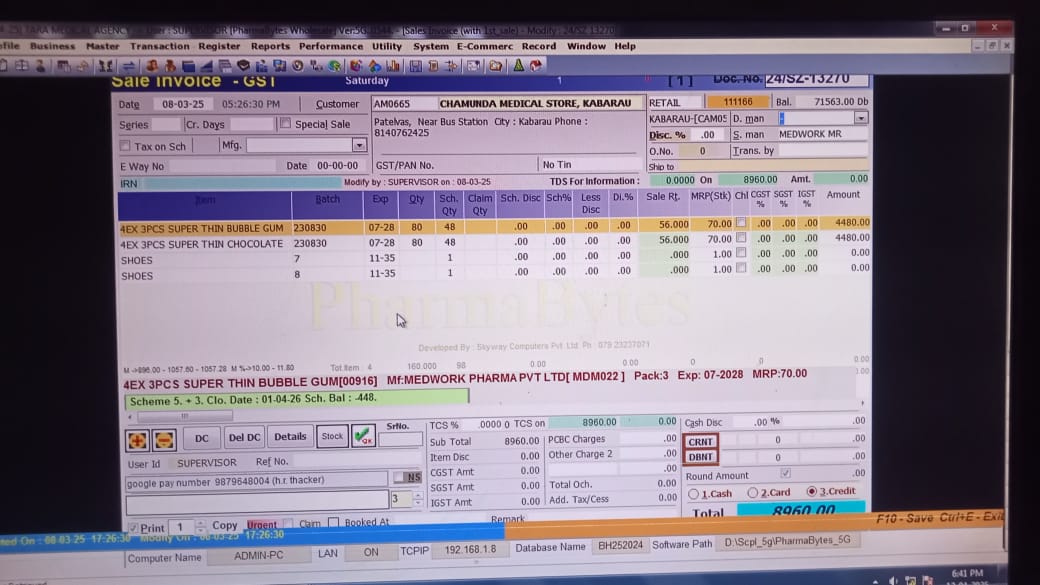Click the green checkmark OK icon
The width and height of the screenshot is (1040, 585).
(x=363, y=437)
